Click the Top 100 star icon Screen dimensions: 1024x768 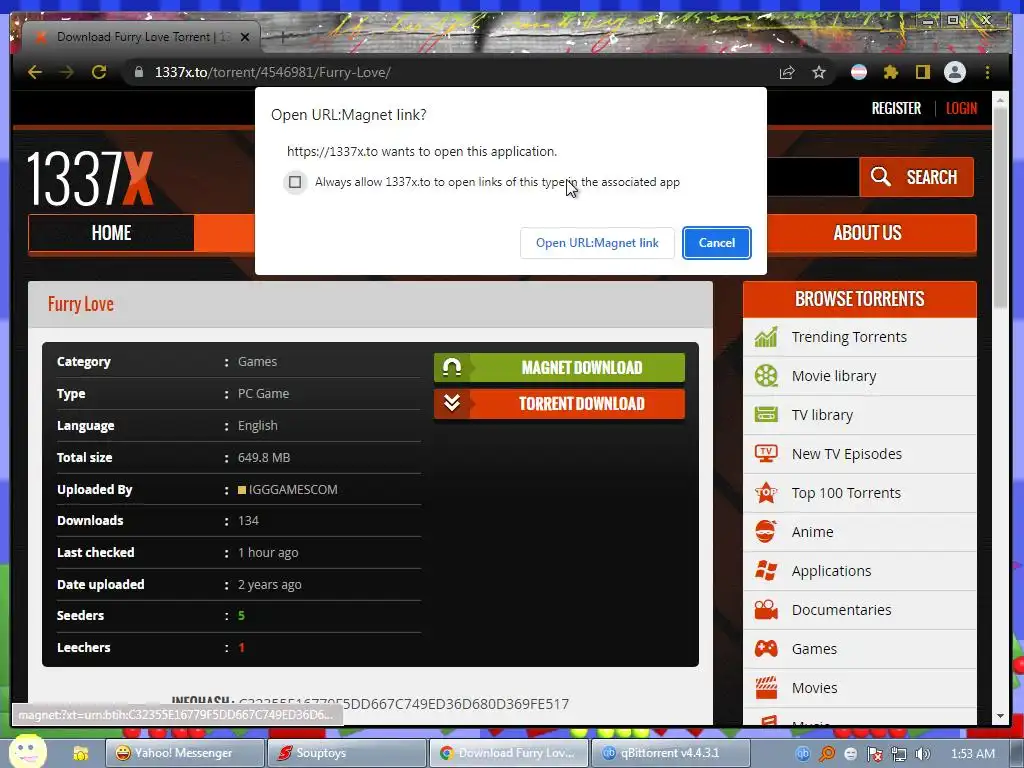(x=766, y=493)
